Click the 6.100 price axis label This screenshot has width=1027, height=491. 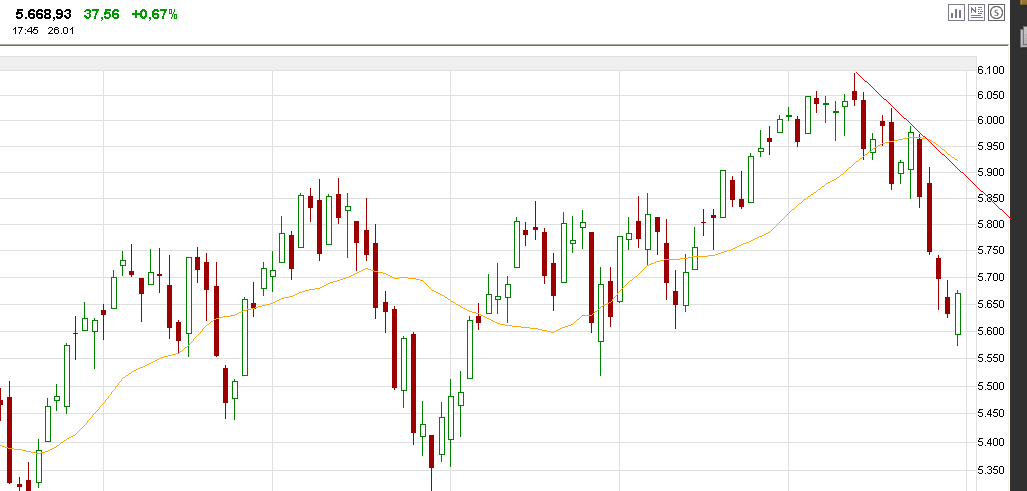[990, 71]
